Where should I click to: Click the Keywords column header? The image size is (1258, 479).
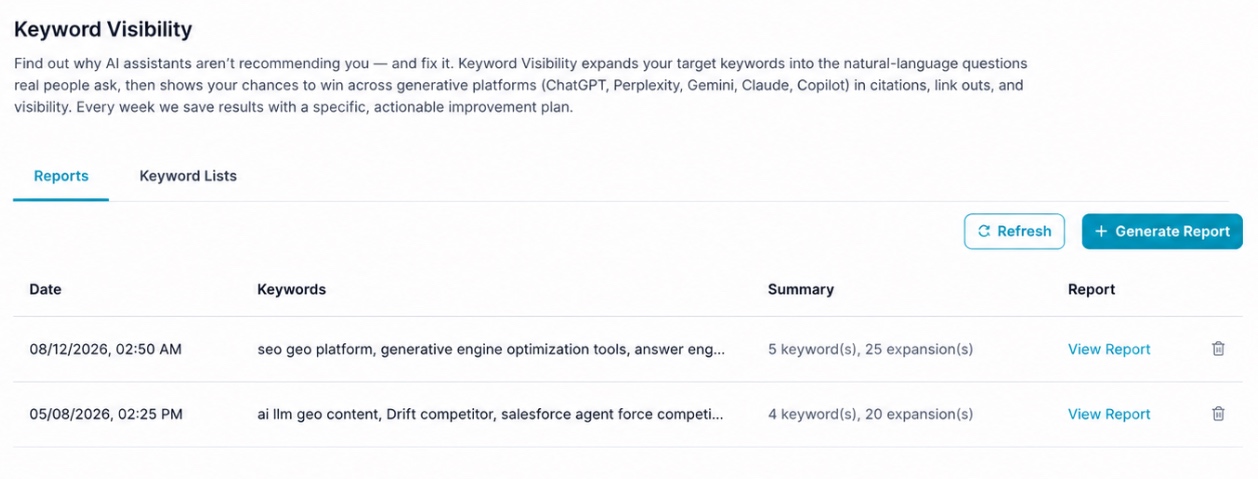291,289
